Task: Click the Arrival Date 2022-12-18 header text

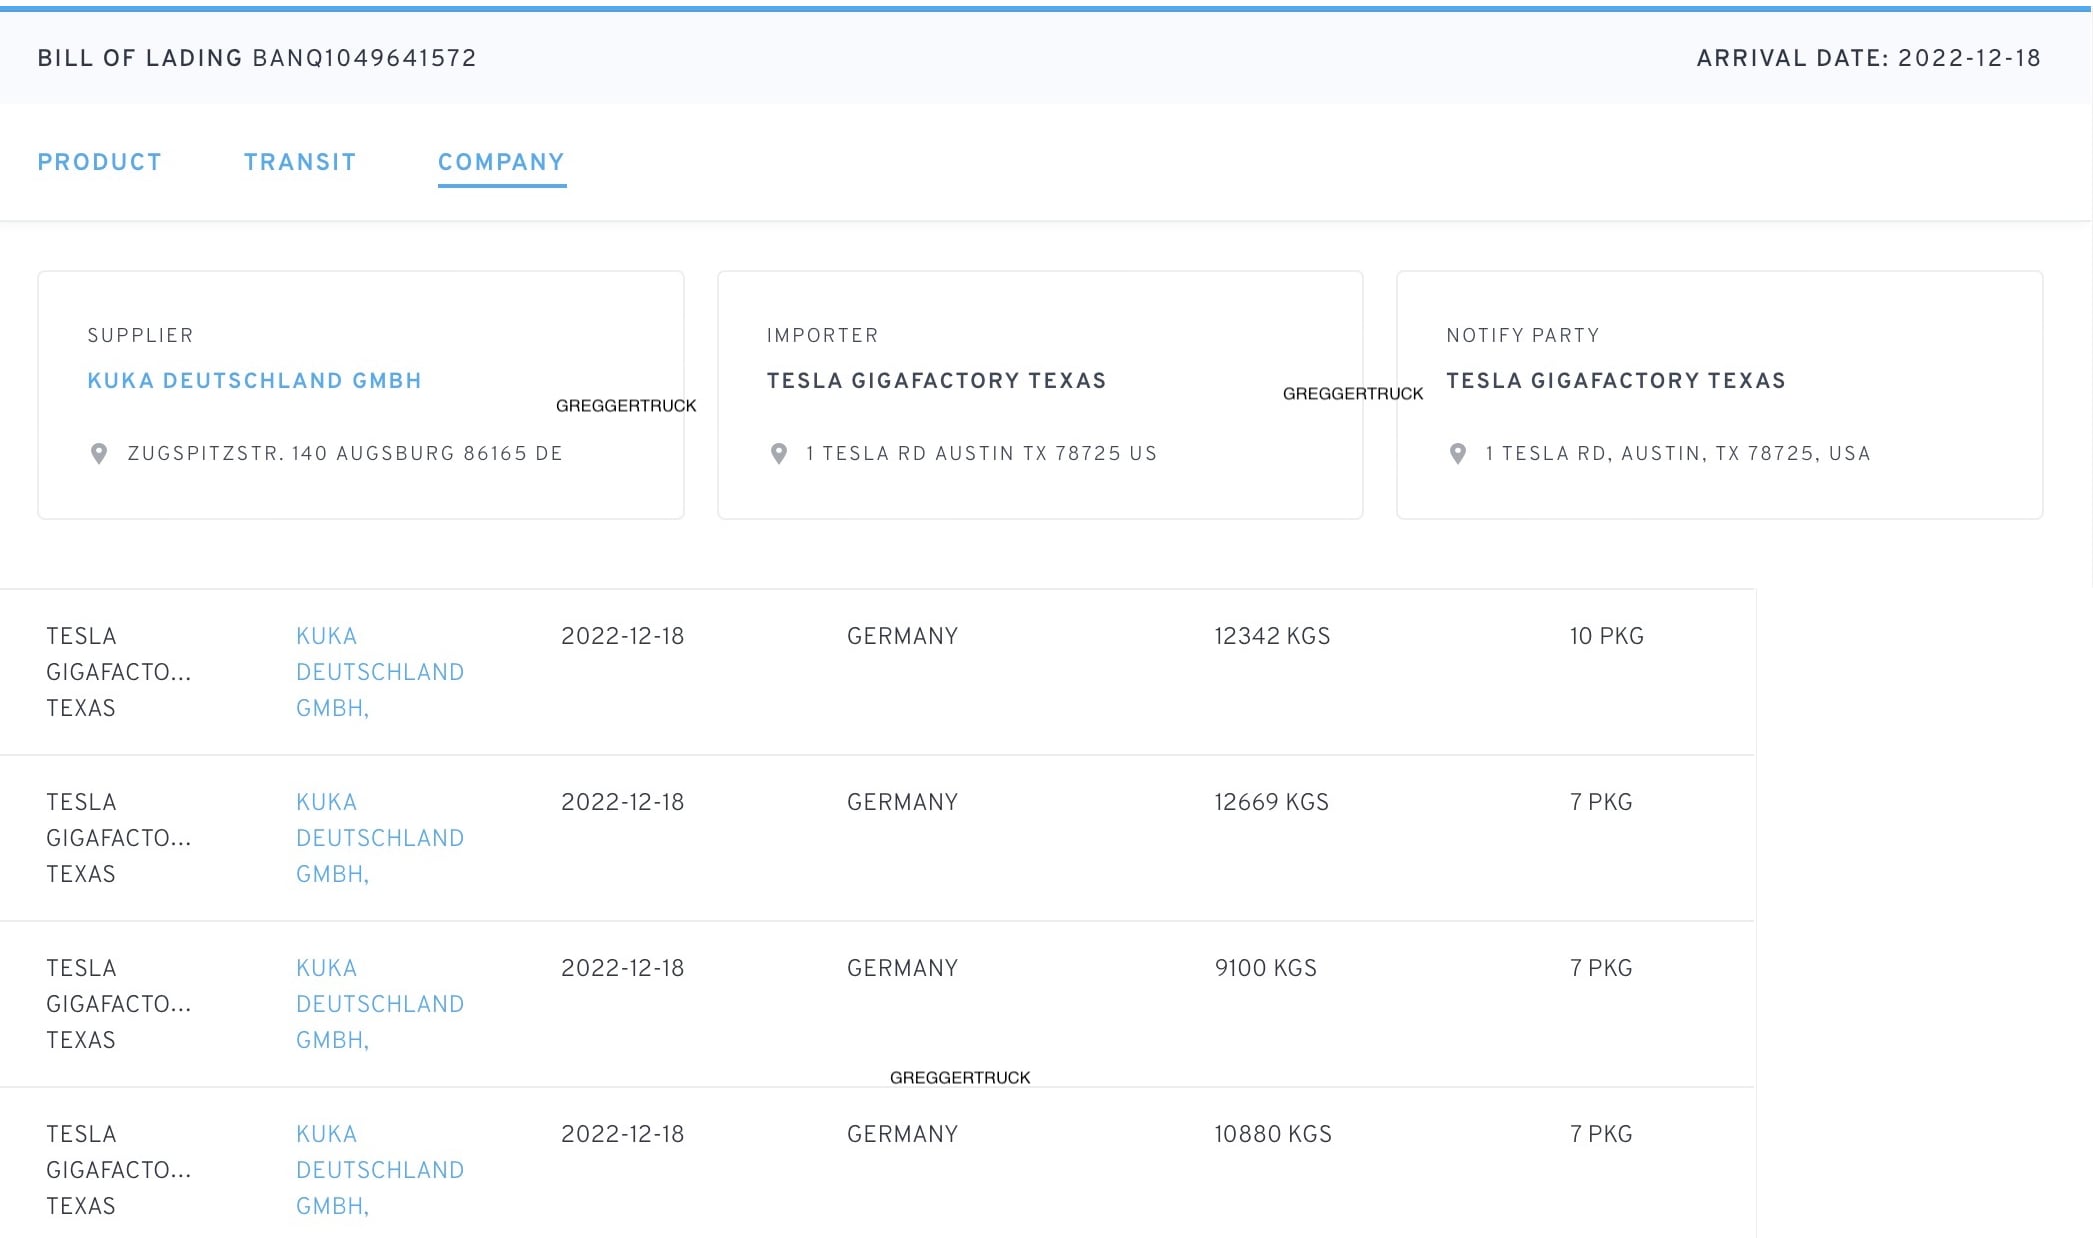Action: [1868, 58]
